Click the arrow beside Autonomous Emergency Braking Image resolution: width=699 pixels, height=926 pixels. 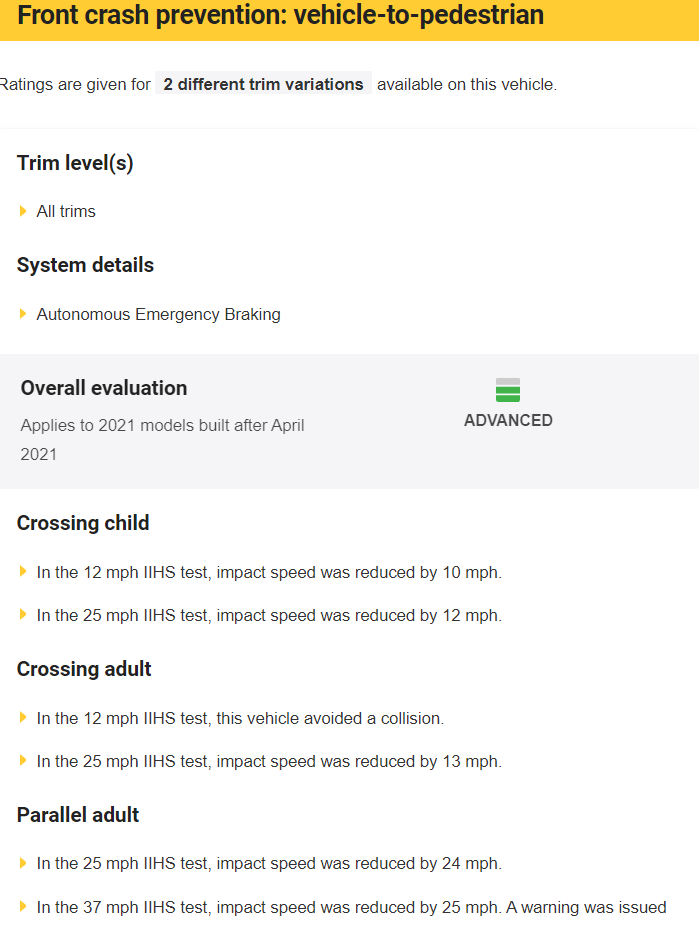point(23,314)
